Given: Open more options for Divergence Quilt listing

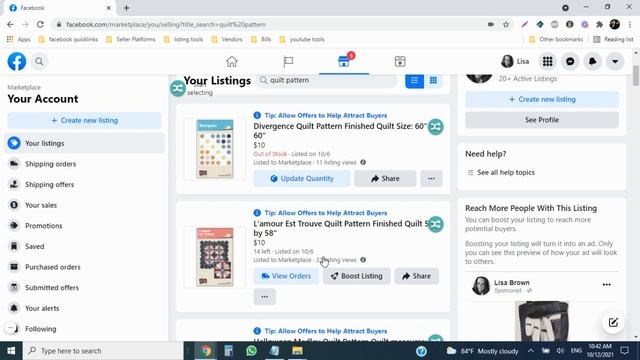Looking at the screenshot, I should (x=431, y=178).
